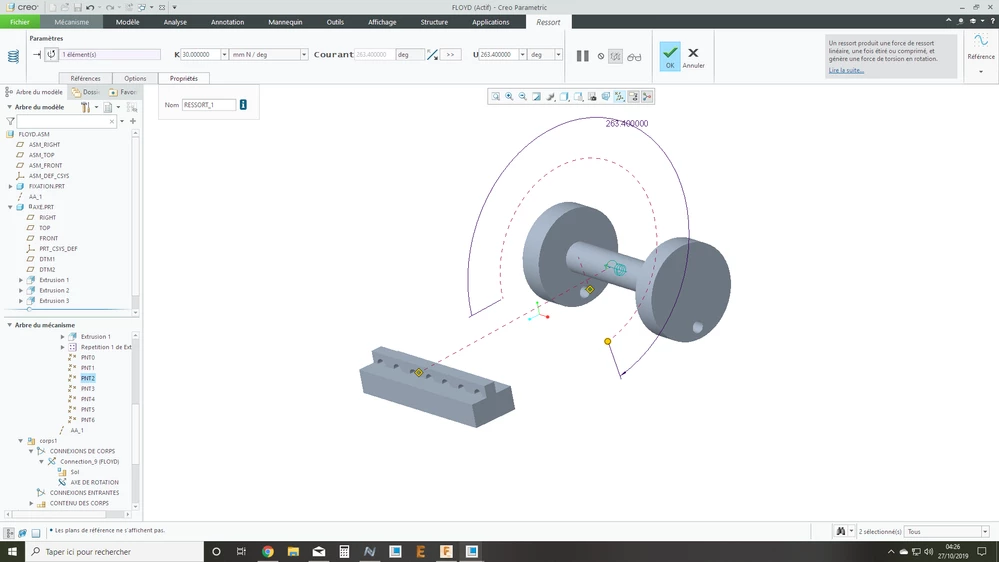Open the info icon next to RESSORT_1 name
Viewport: 999px width, 562px height.
[x=243, y=104]
